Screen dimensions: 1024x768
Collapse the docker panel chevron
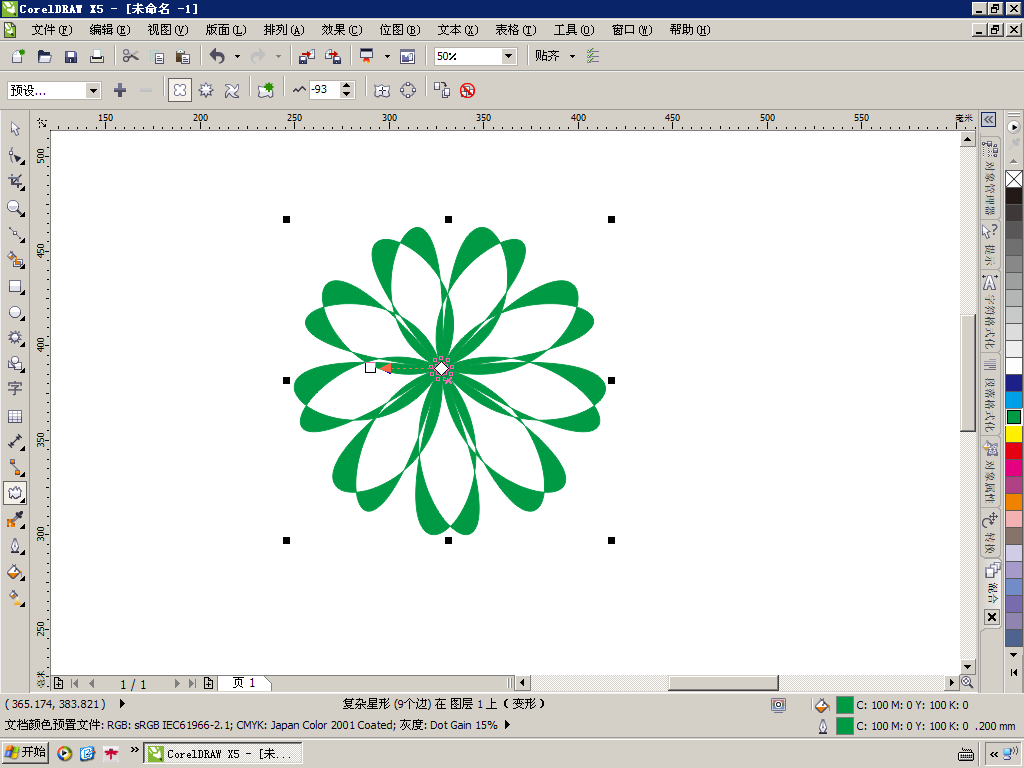click(x=989, y=120)
